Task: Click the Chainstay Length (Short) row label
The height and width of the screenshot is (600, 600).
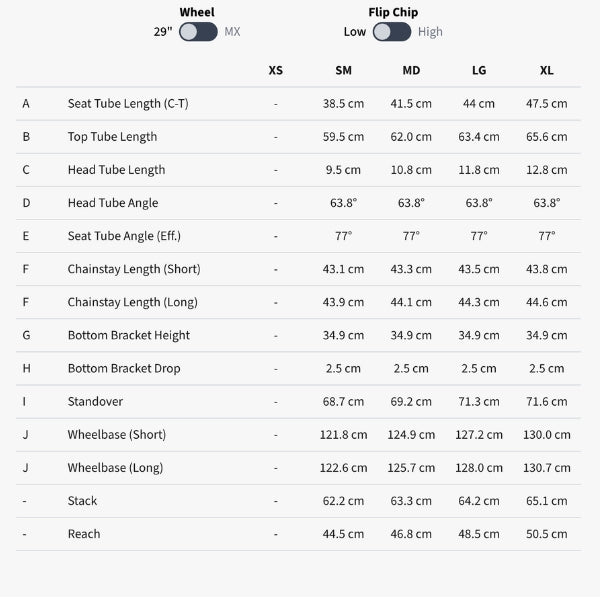Action: (134, 269)
